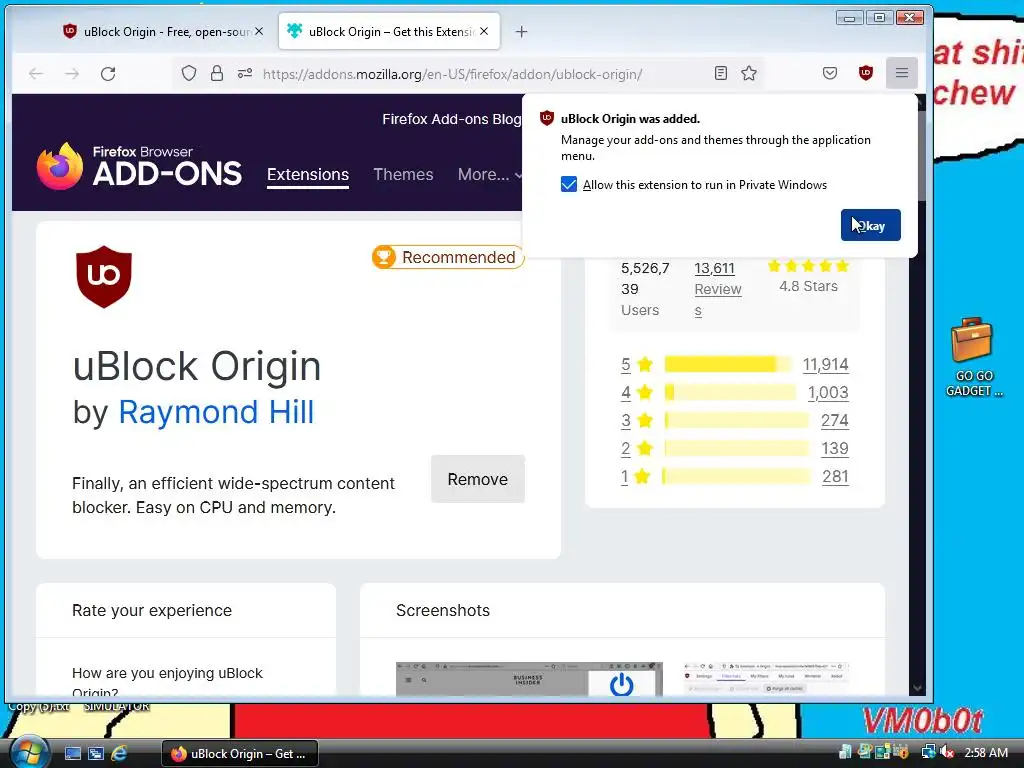Screen dimensions: 1024x768
Task: Switch to the uBlock Origin - Free, open-source tab
Action: 155,31
